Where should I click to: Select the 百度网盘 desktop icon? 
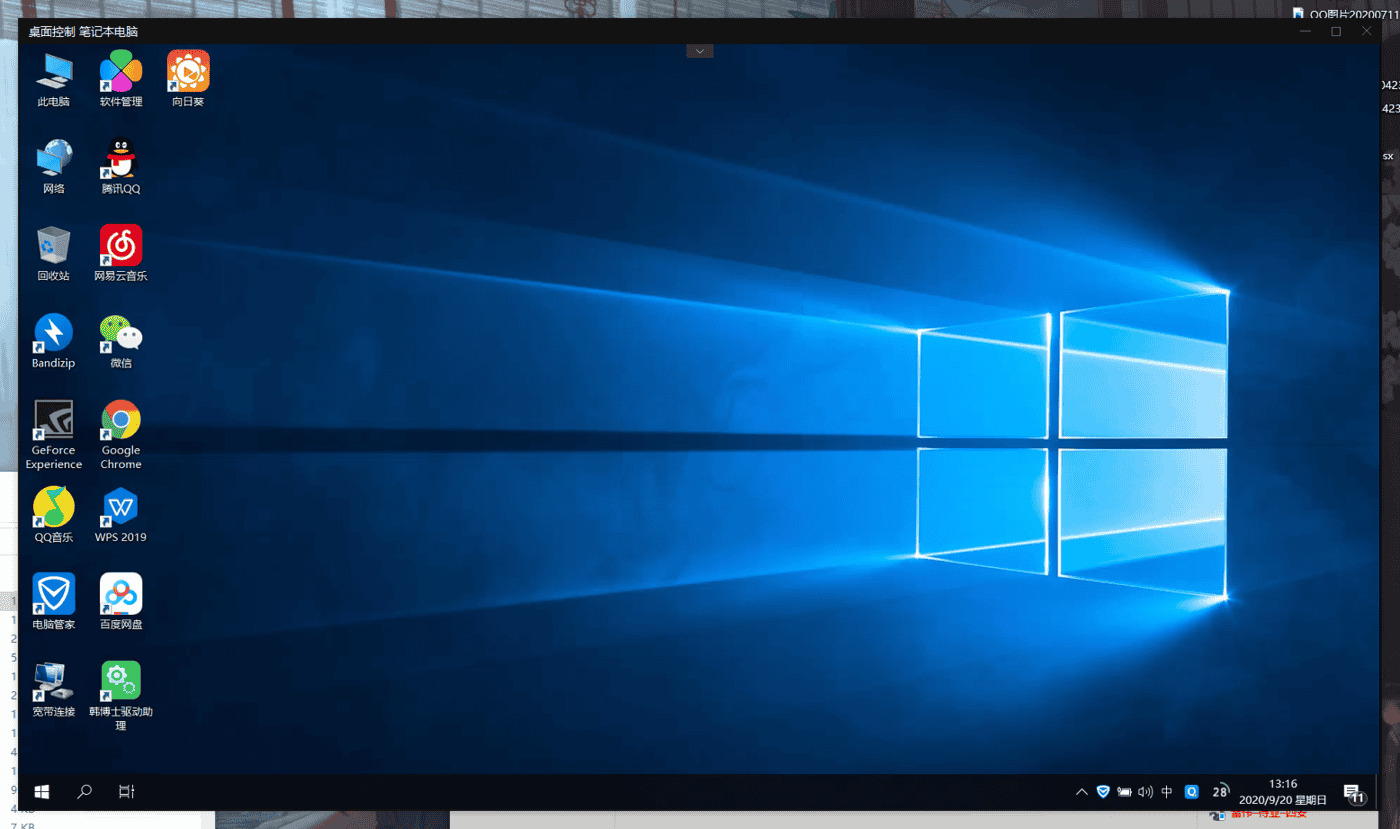[121, 596]
